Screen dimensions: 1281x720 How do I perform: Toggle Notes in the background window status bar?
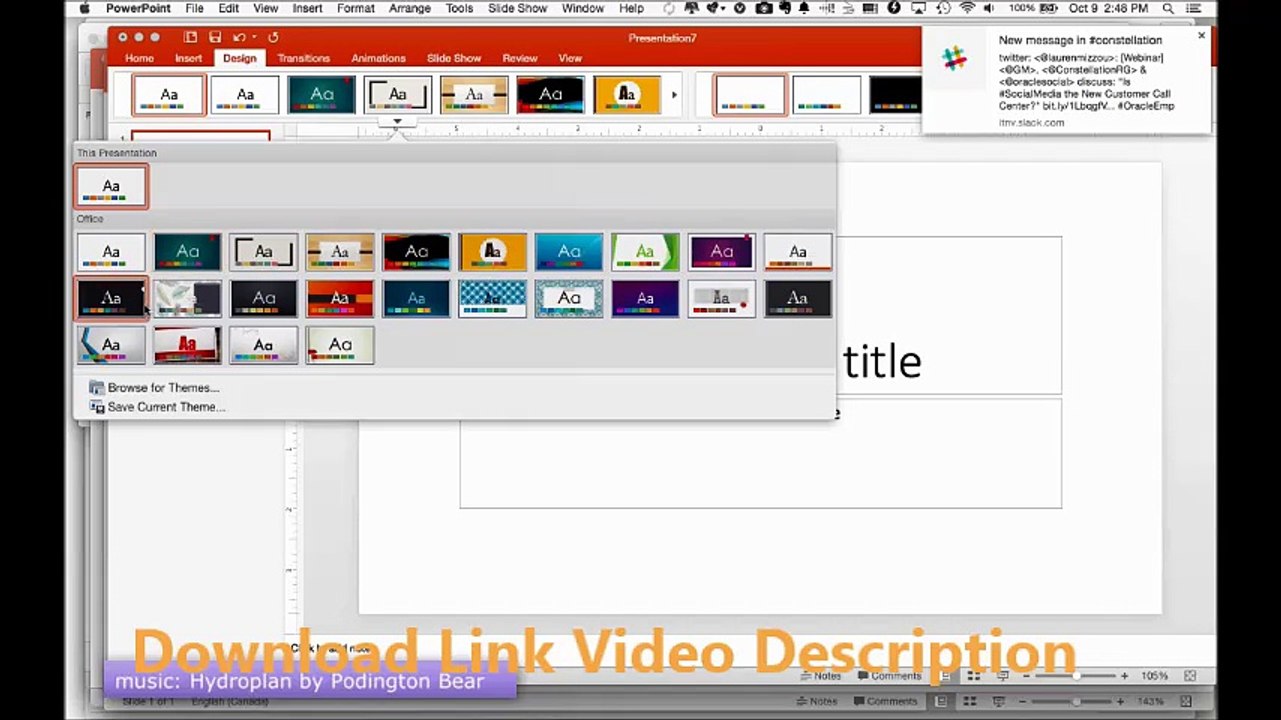coord(817,701)
